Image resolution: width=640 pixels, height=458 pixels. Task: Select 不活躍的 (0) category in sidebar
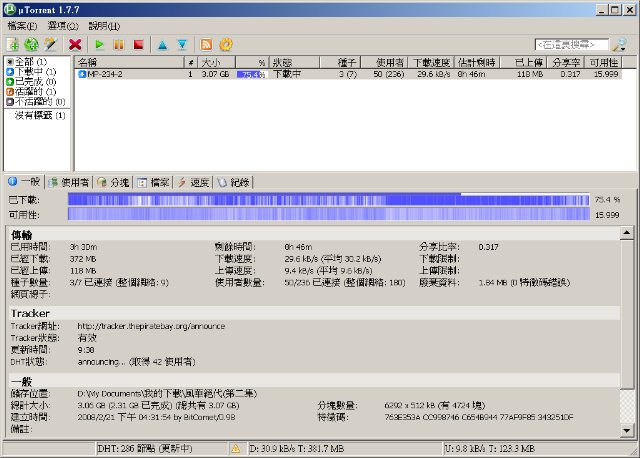[x=36, y=101]
